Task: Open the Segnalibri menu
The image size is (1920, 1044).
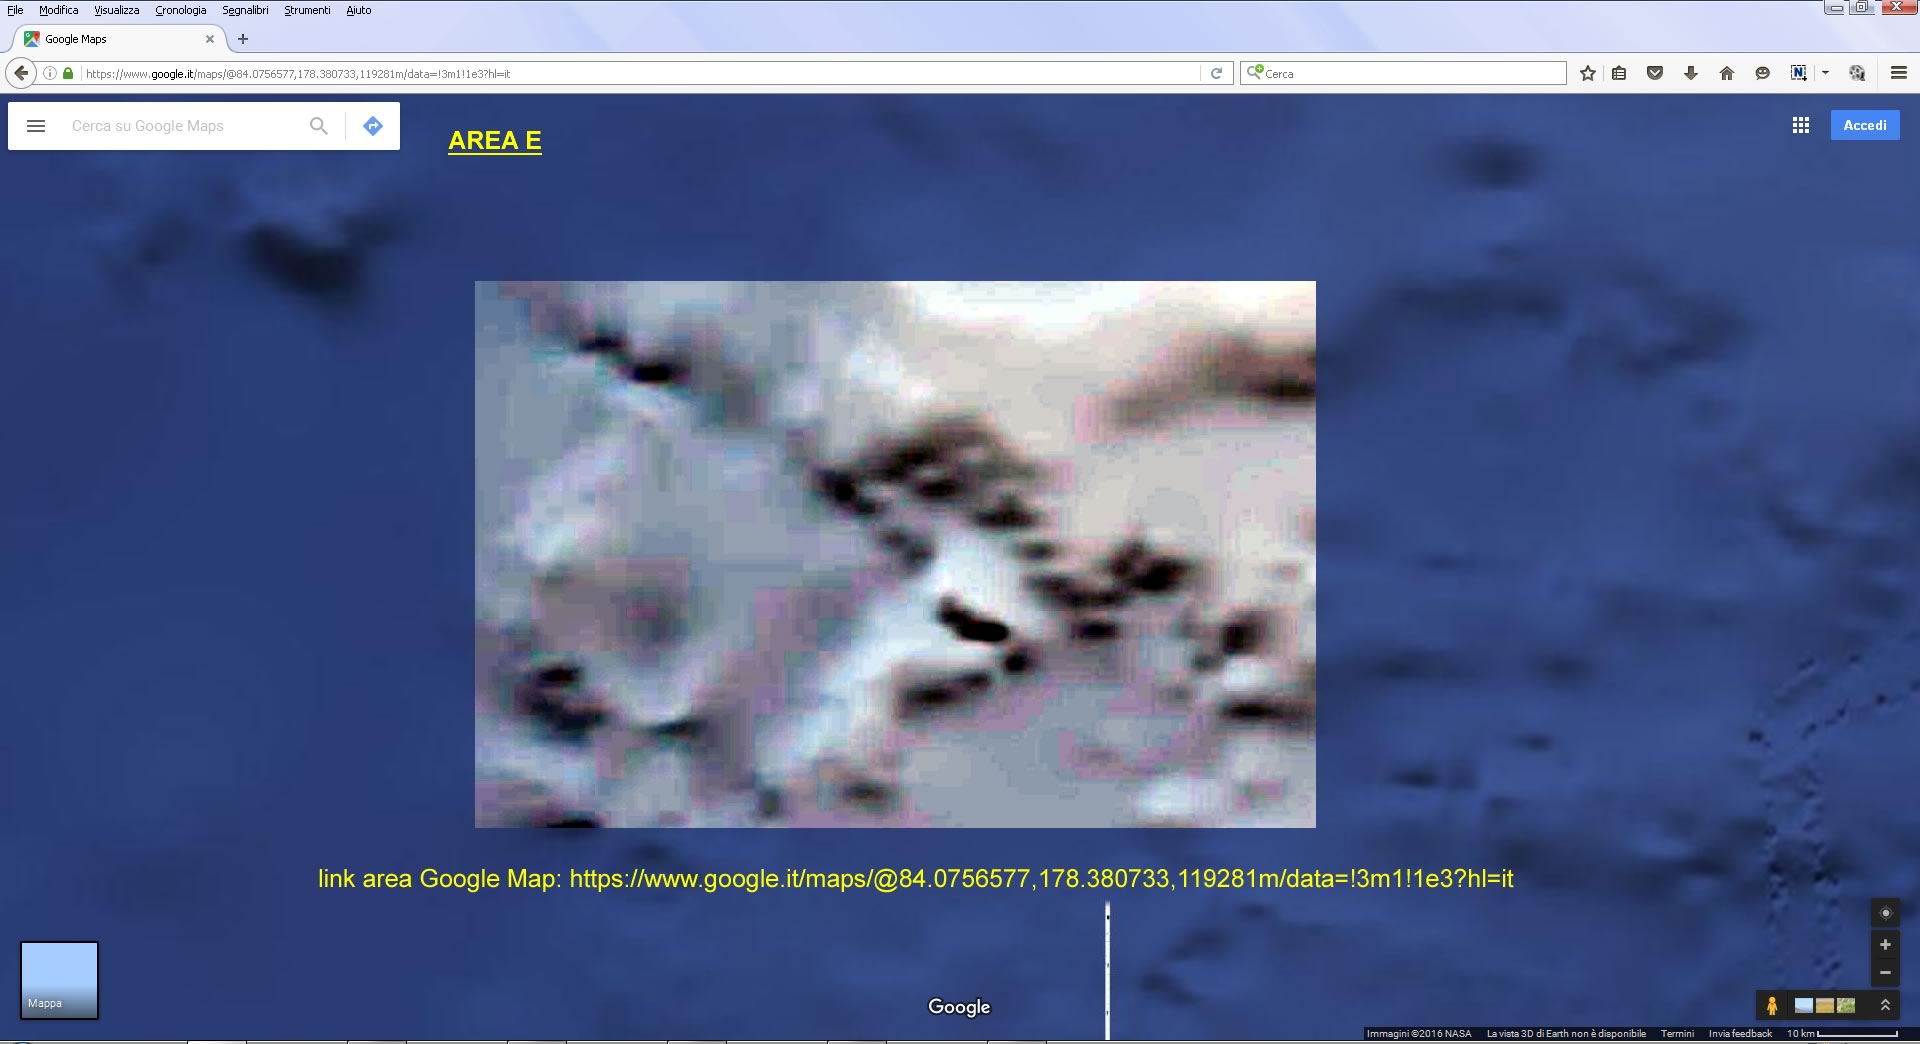Action: [245, 10]
